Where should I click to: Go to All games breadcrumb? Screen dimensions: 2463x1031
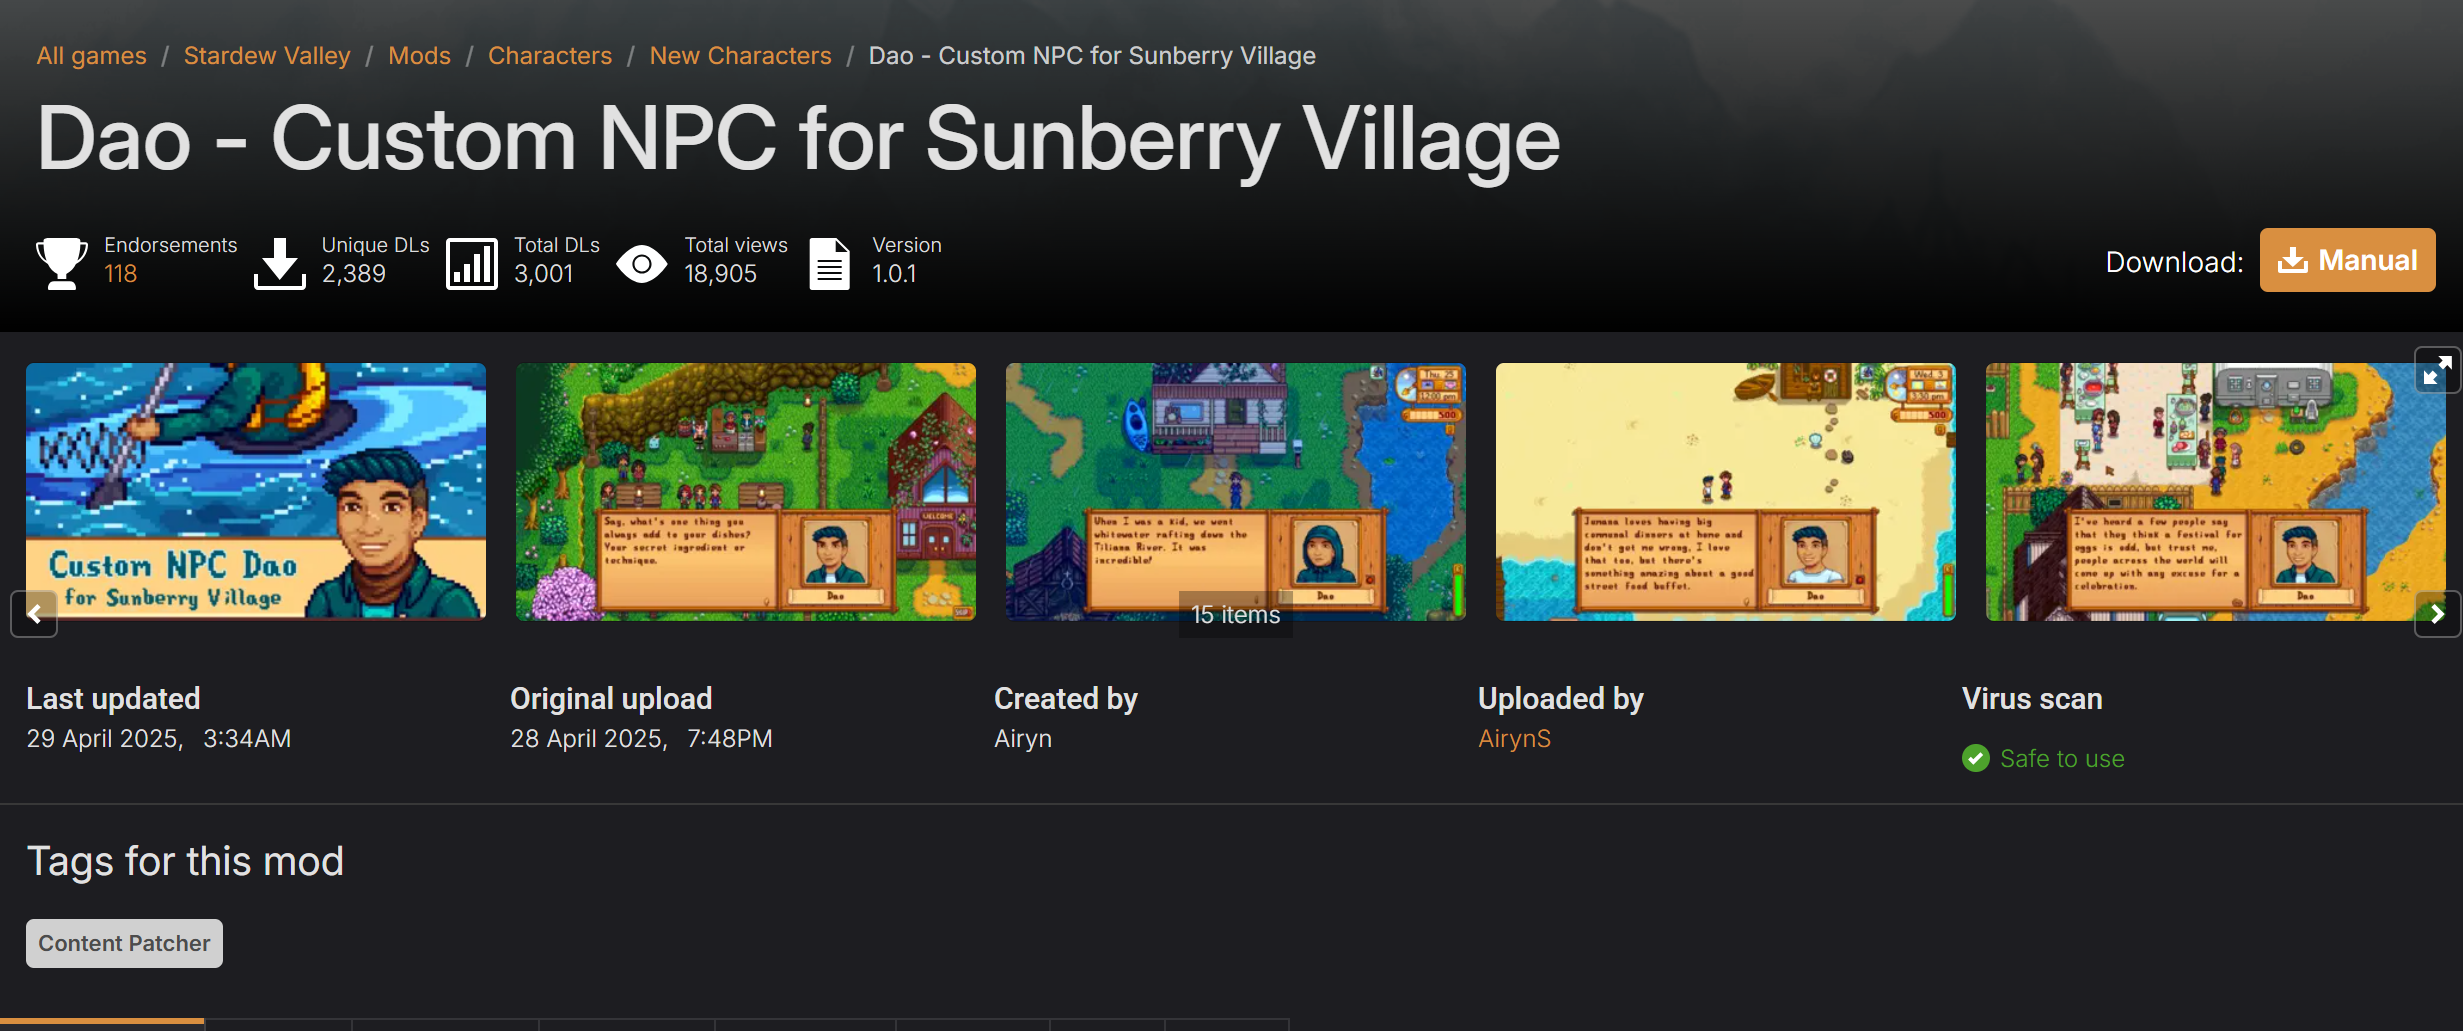(91, 55)
